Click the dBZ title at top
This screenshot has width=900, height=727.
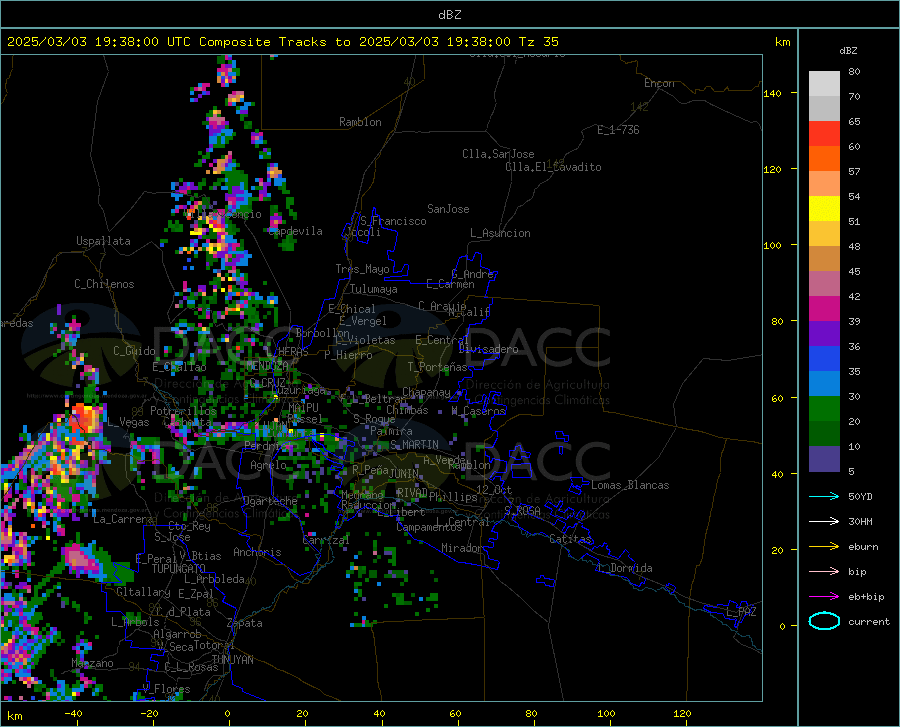pos(449,15)
